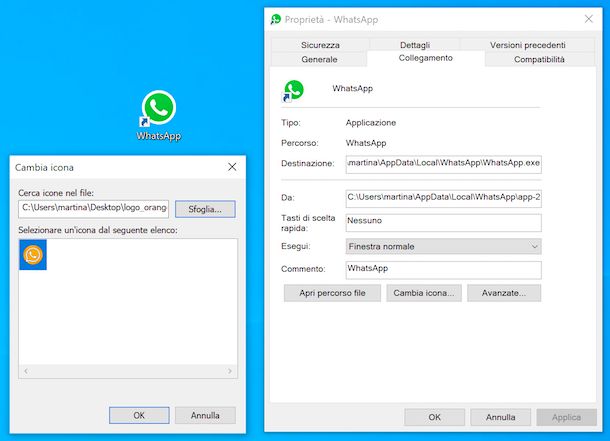Expand the Esegui Finestra normale dropdown
The image size is (610, 441).
tap(443, 246)
